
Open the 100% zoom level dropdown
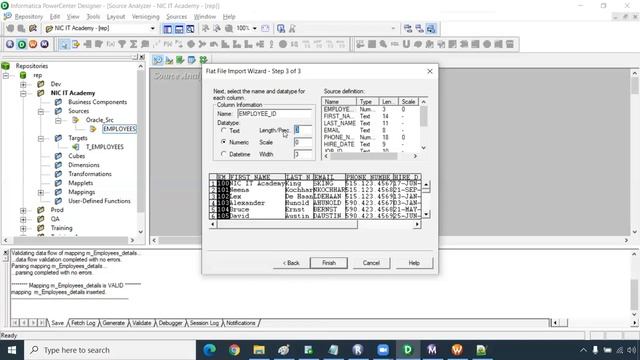click(x=255, y=29)
